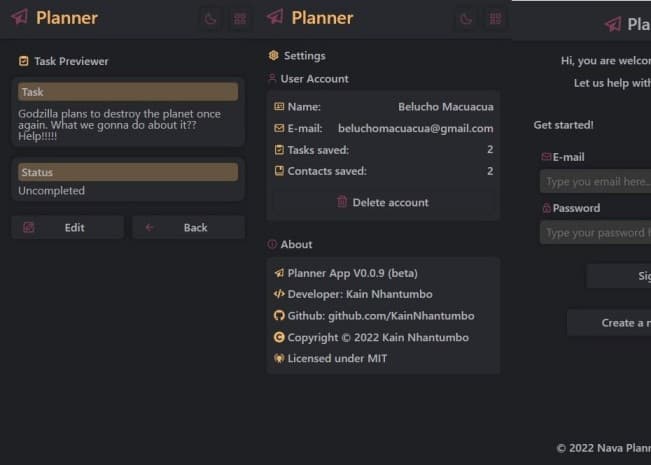The image size is (651, 465).
Task: Click the Github octocat icon
Action: pos(279,316)
